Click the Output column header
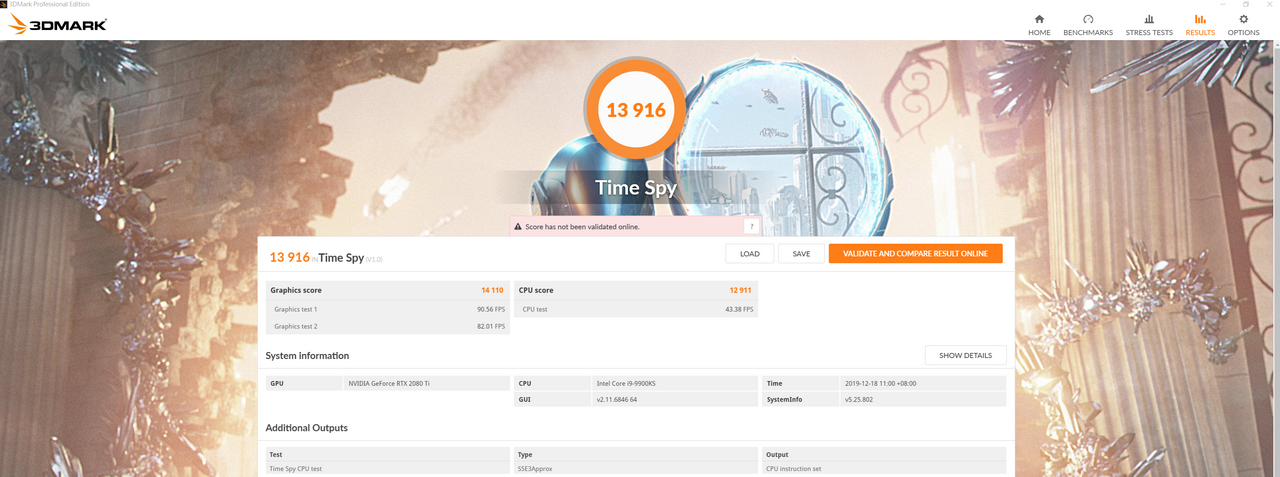Image resolution: width=1280 pixels, height=477 pixels. click(x=884, y=454)
